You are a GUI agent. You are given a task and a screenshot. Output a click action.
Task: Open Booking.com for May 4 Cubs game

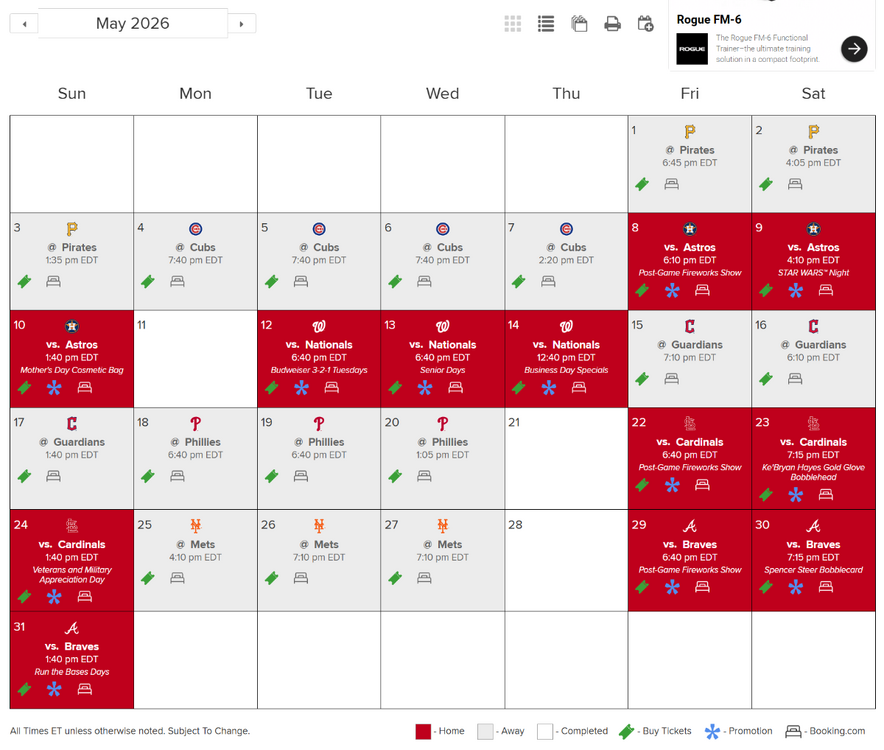pos(177,281)
